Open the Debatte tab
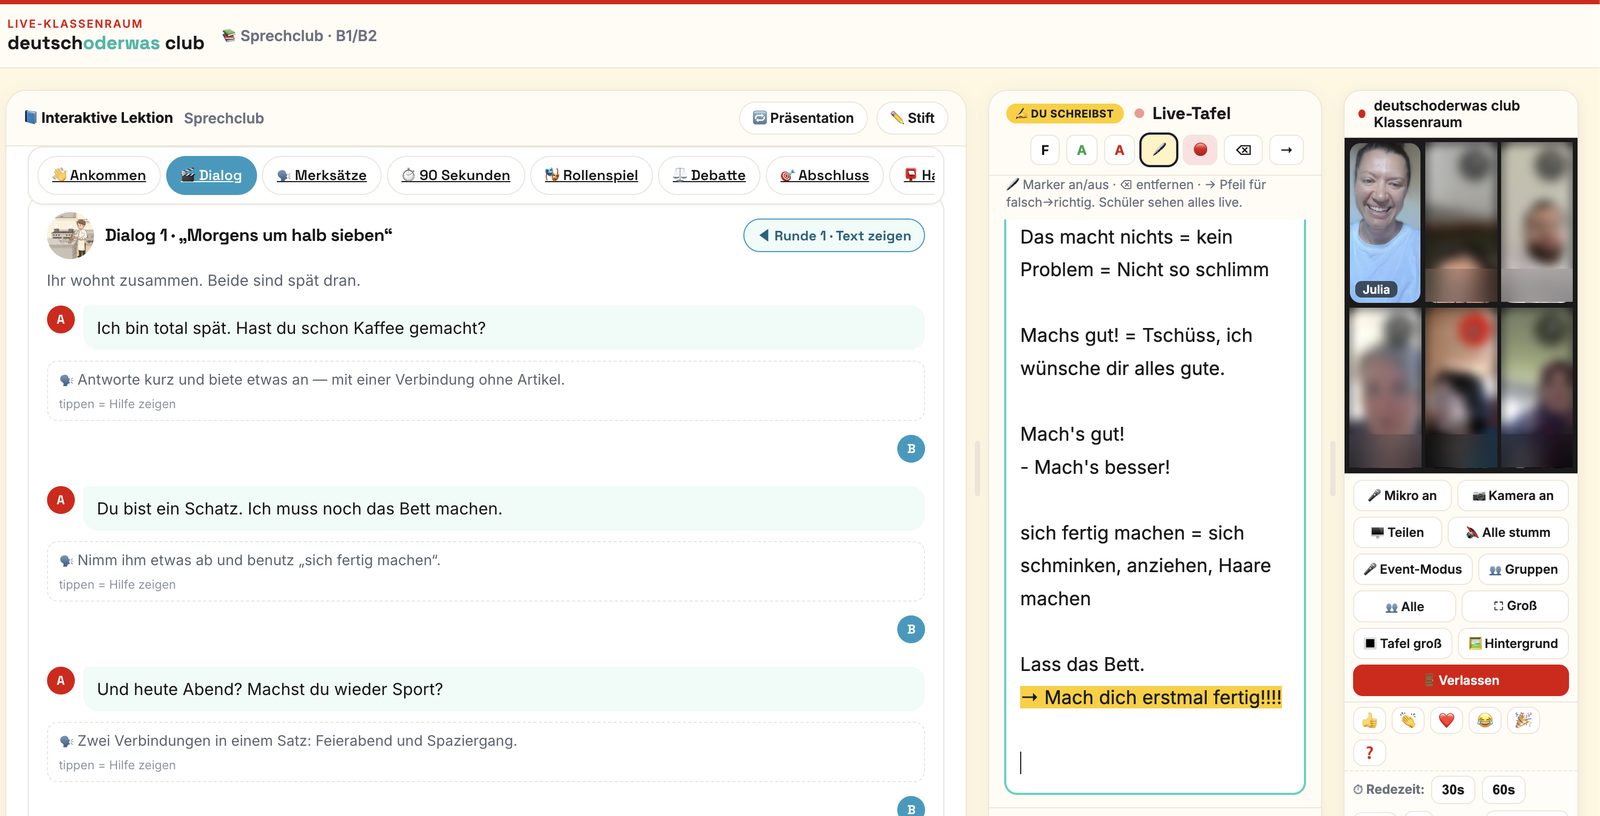Screen dimensions: 1600x816 pos(709,176)
